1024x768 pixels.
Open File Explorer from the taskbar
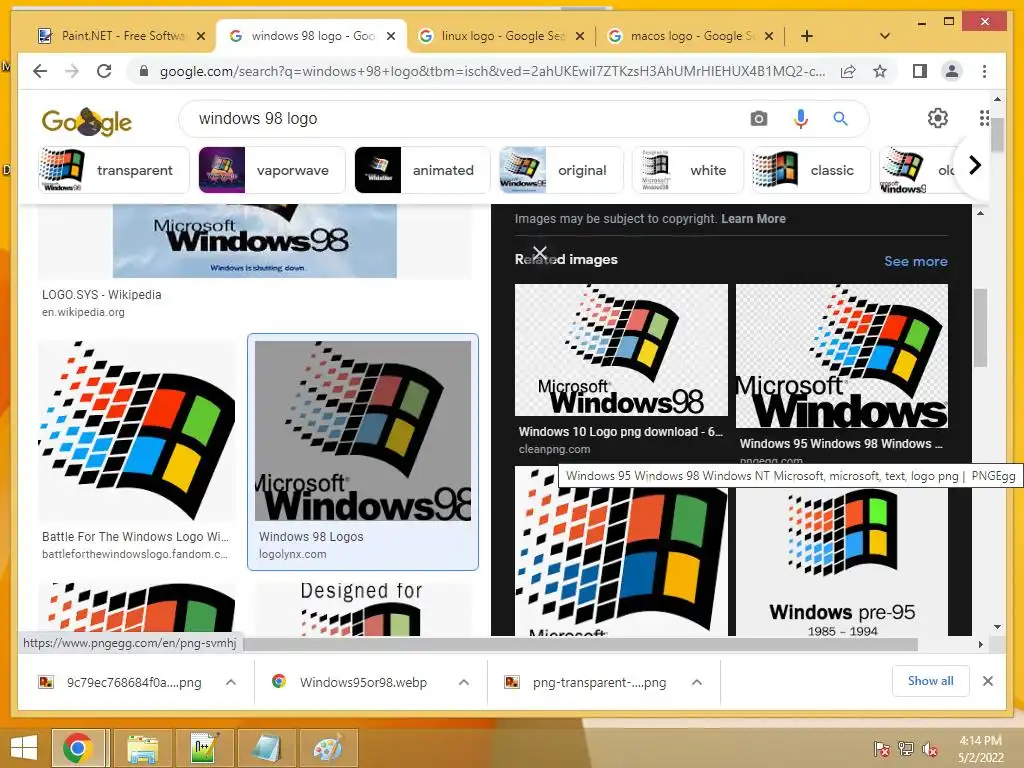point(142,748)
